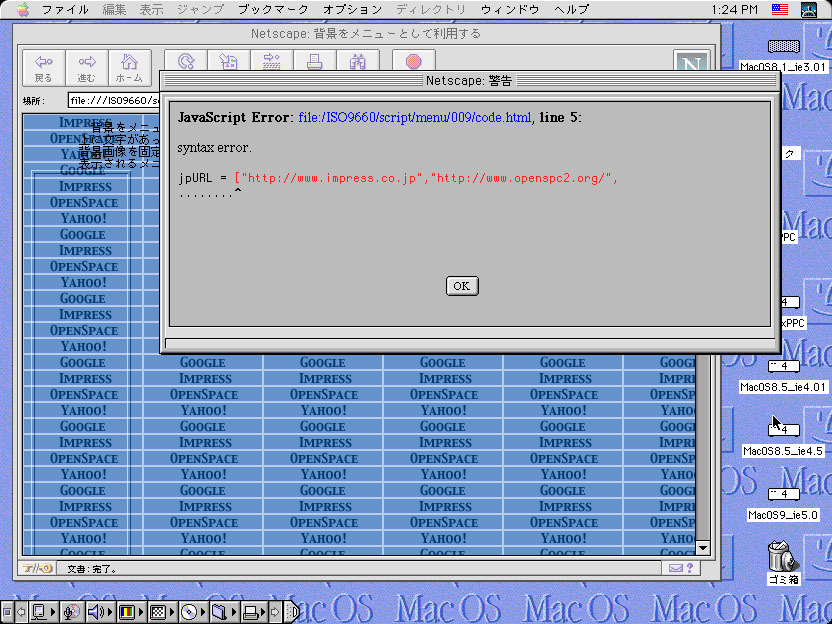The height and width of the screenshot is (624, 832).
Task: Click the Control Strip close box
Action: (x=6, y=612)
